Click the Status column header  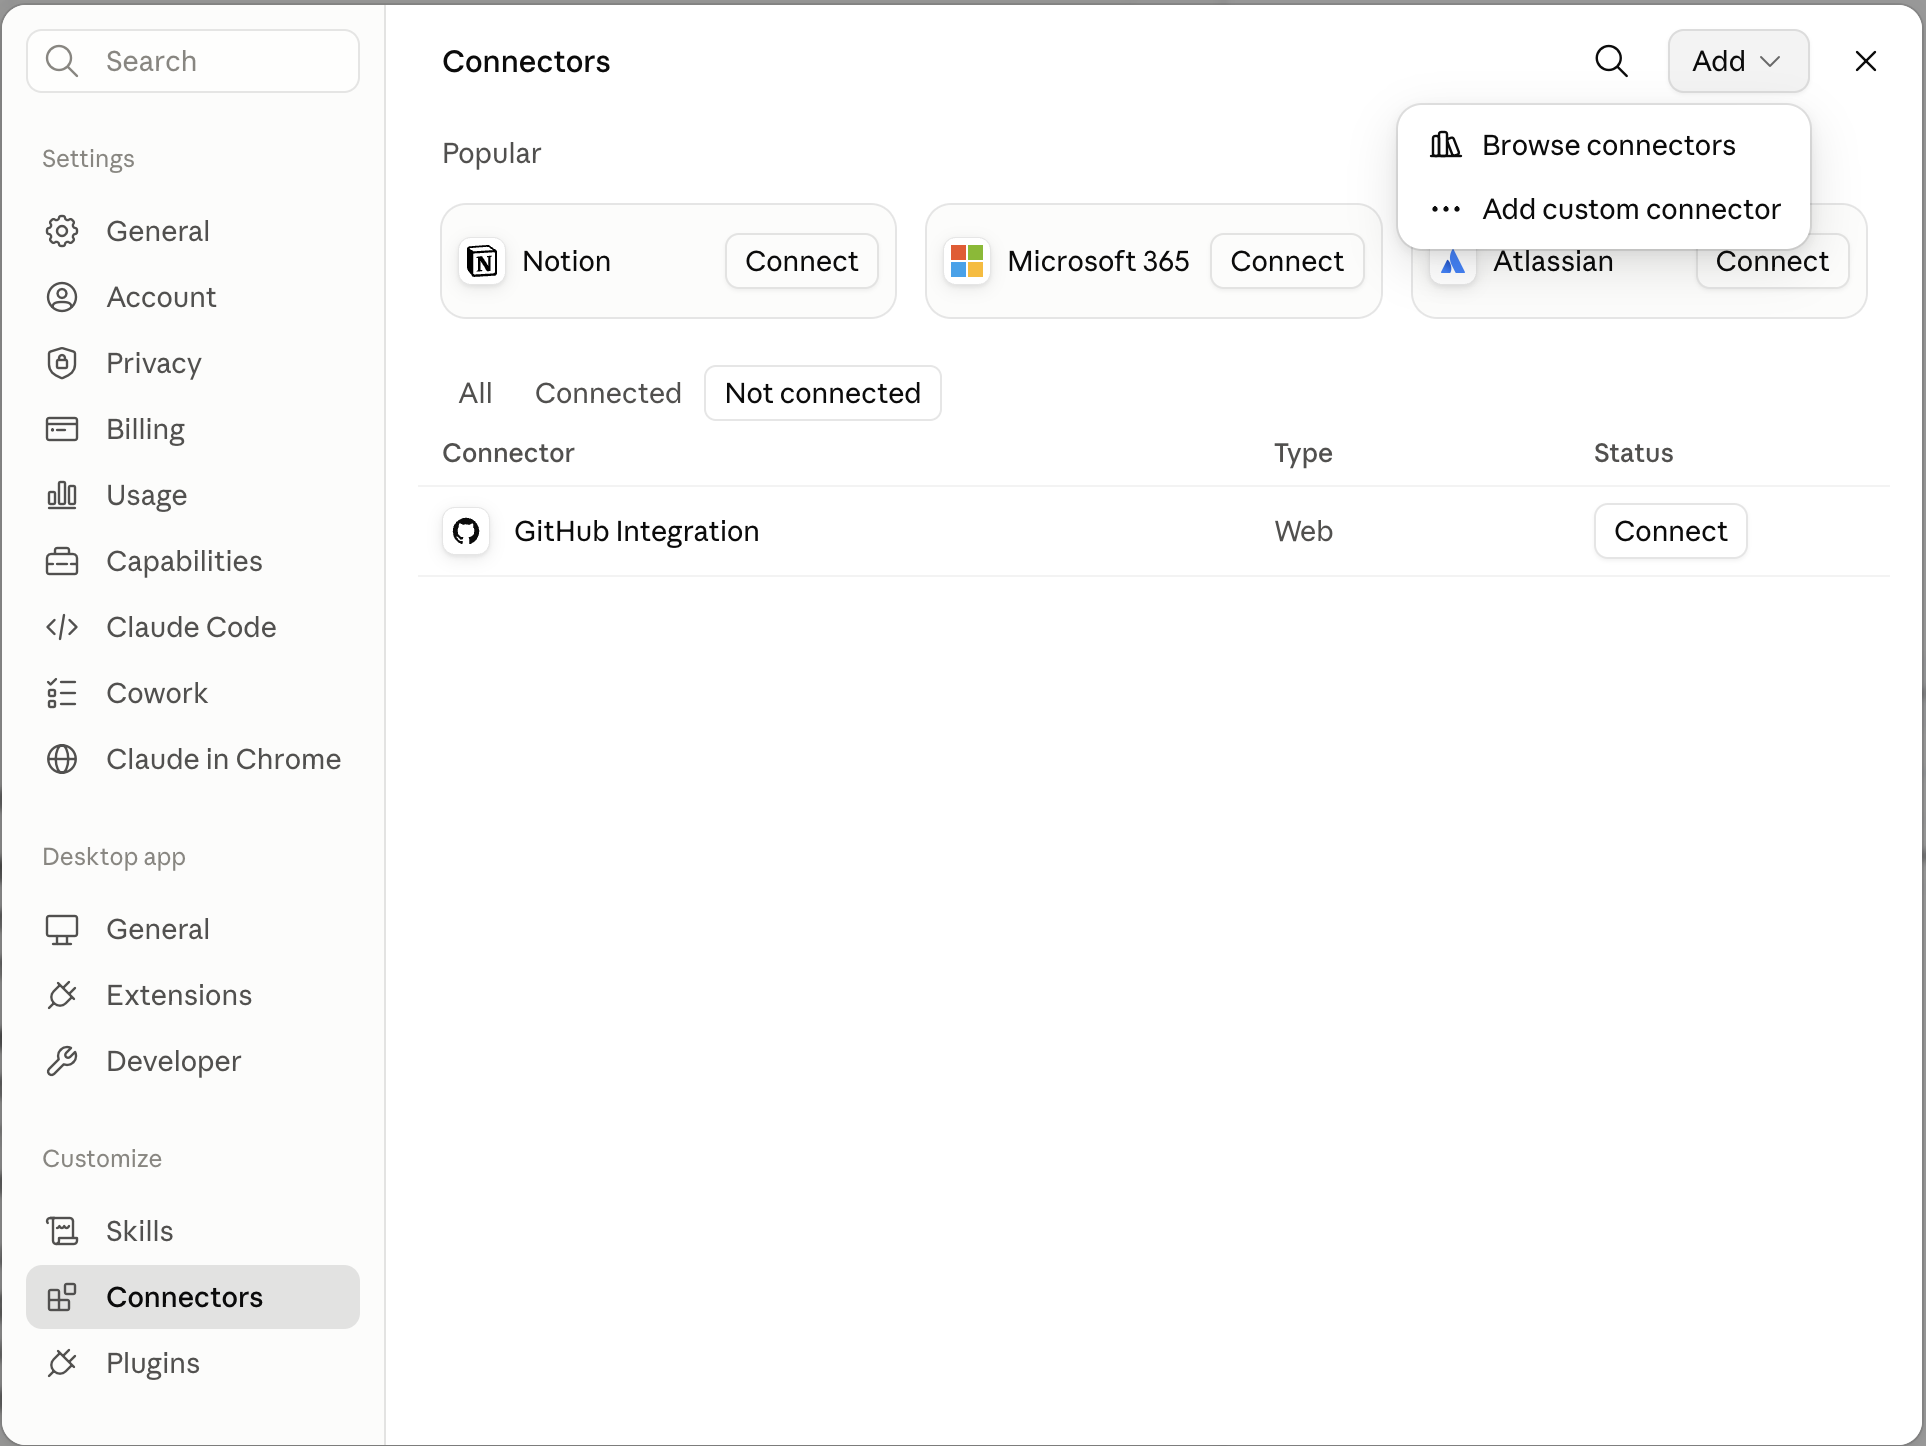tap(1633, 453)
